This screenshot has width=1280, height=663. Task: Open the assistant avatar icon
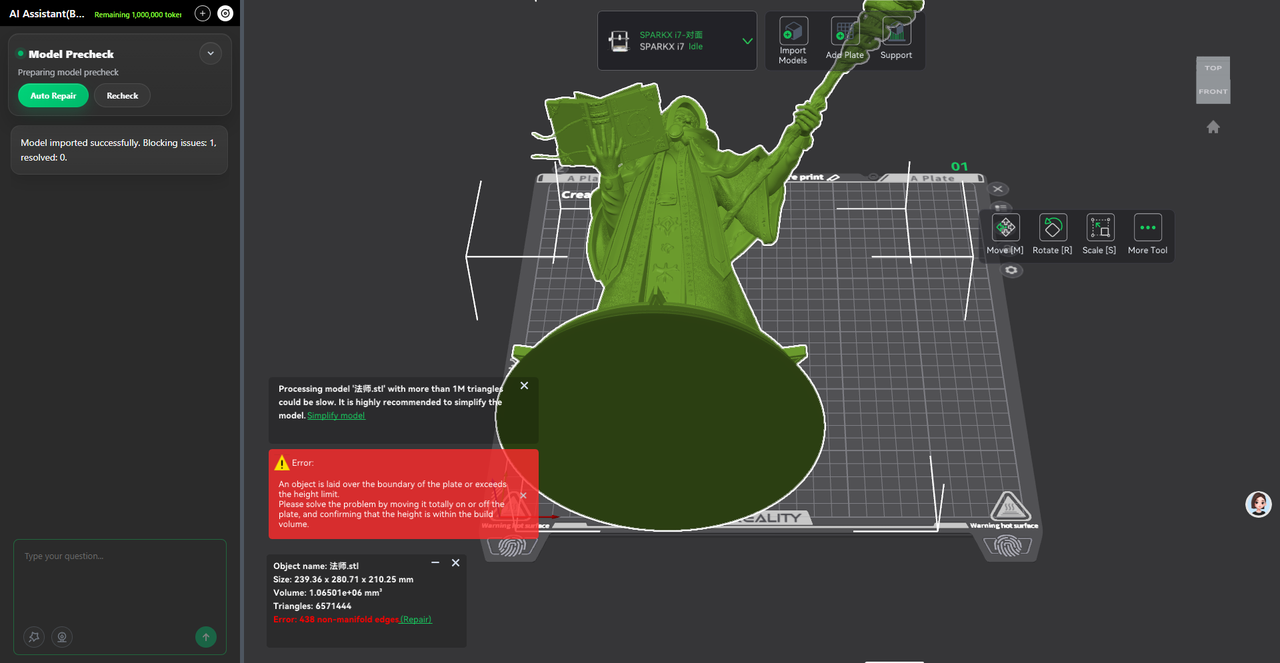(x=1259, y=504)
